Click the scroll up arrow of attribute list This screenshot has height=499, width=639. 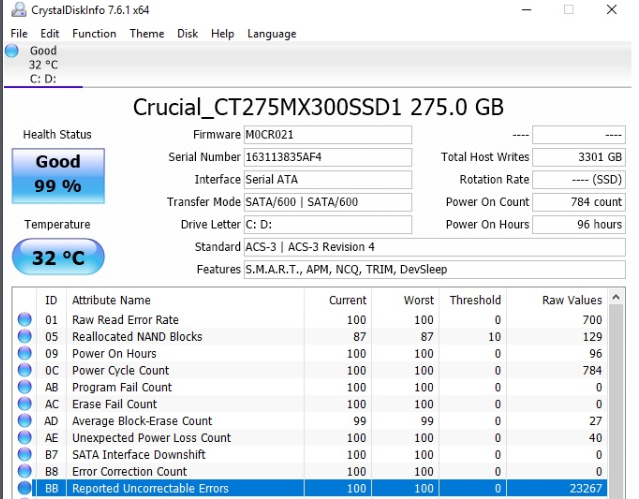coord(616,297)
